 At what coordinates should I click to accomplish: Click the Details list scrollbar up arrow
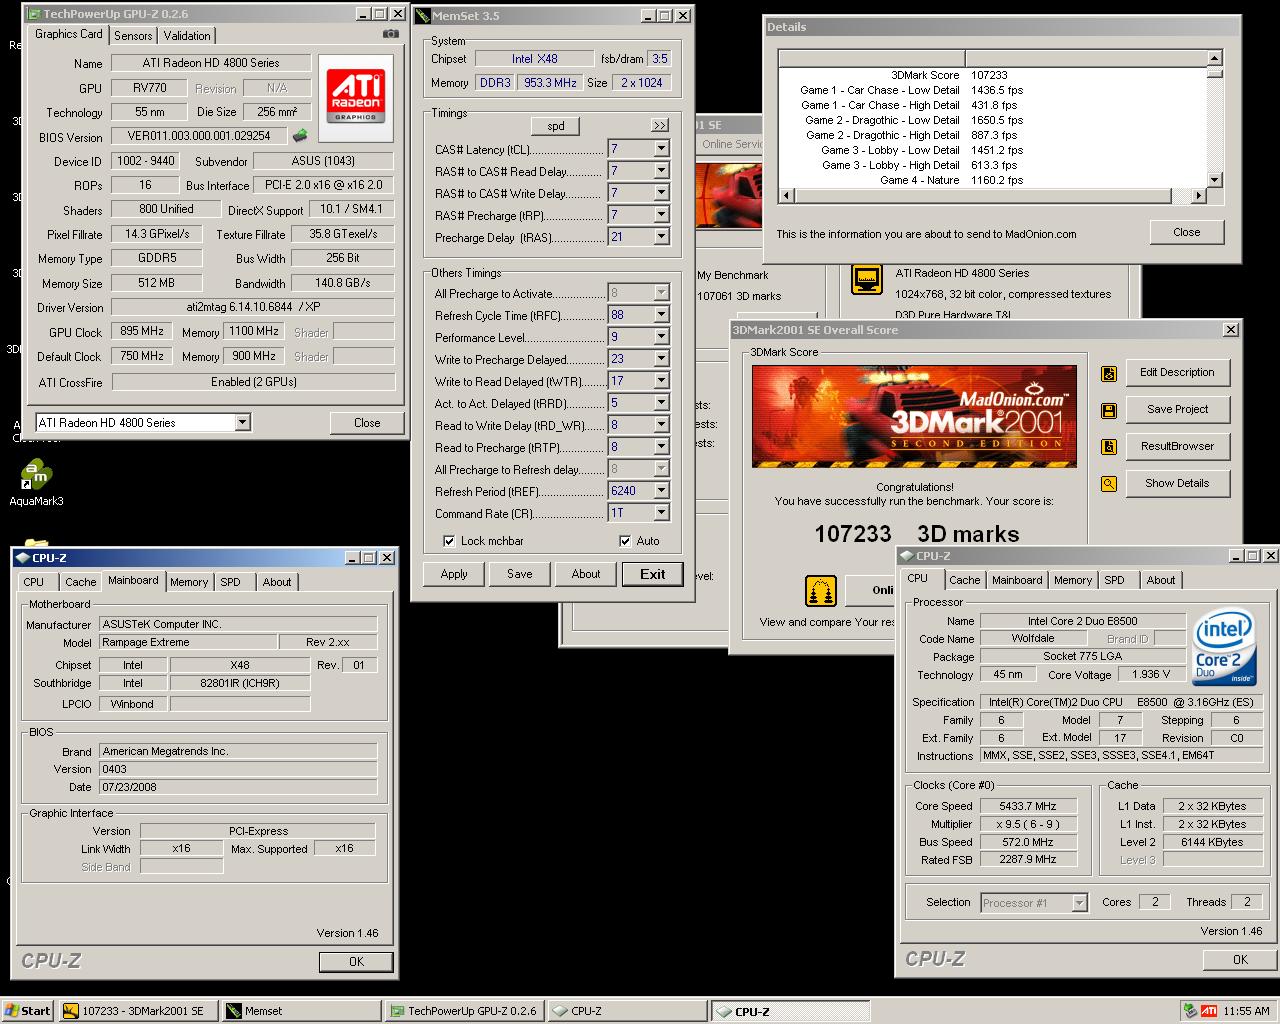click(1215, 58)
